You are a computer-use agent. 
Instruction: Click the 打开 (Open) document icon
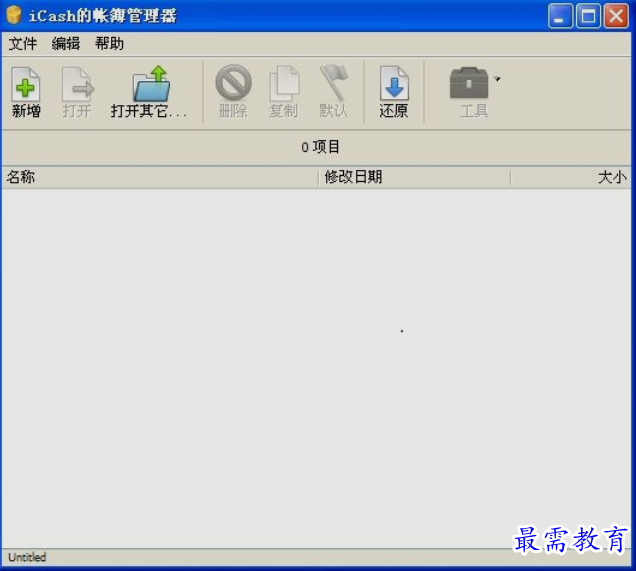[x=77, y=84]
